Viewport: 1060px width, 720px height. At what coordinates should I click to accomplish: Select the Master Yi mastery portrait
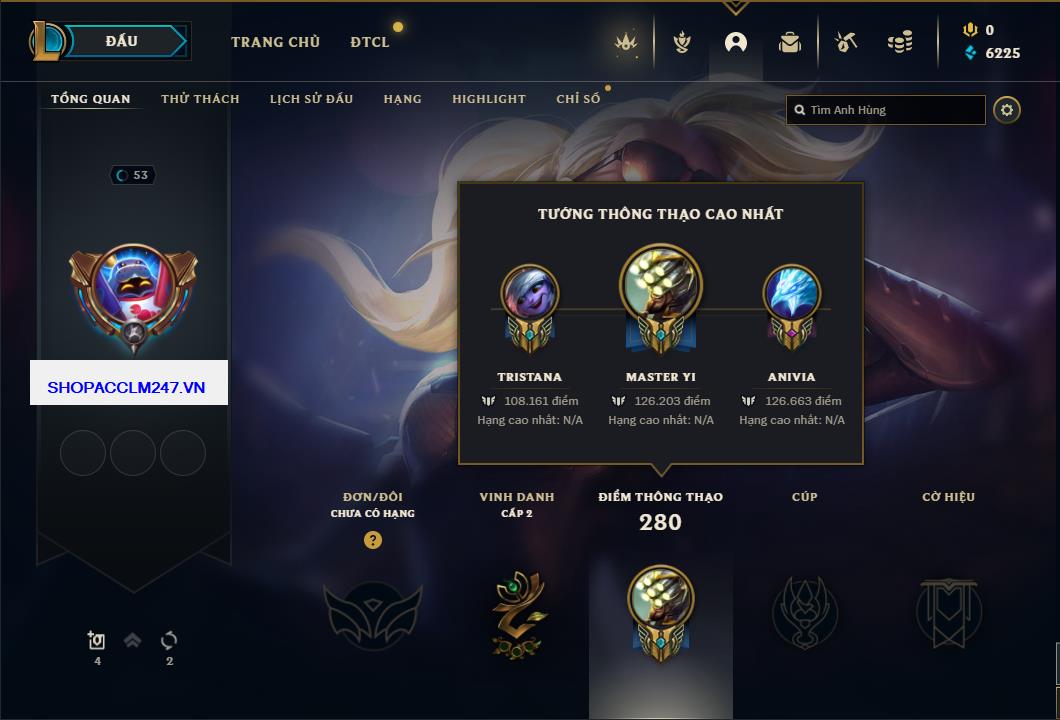[660, 286]
